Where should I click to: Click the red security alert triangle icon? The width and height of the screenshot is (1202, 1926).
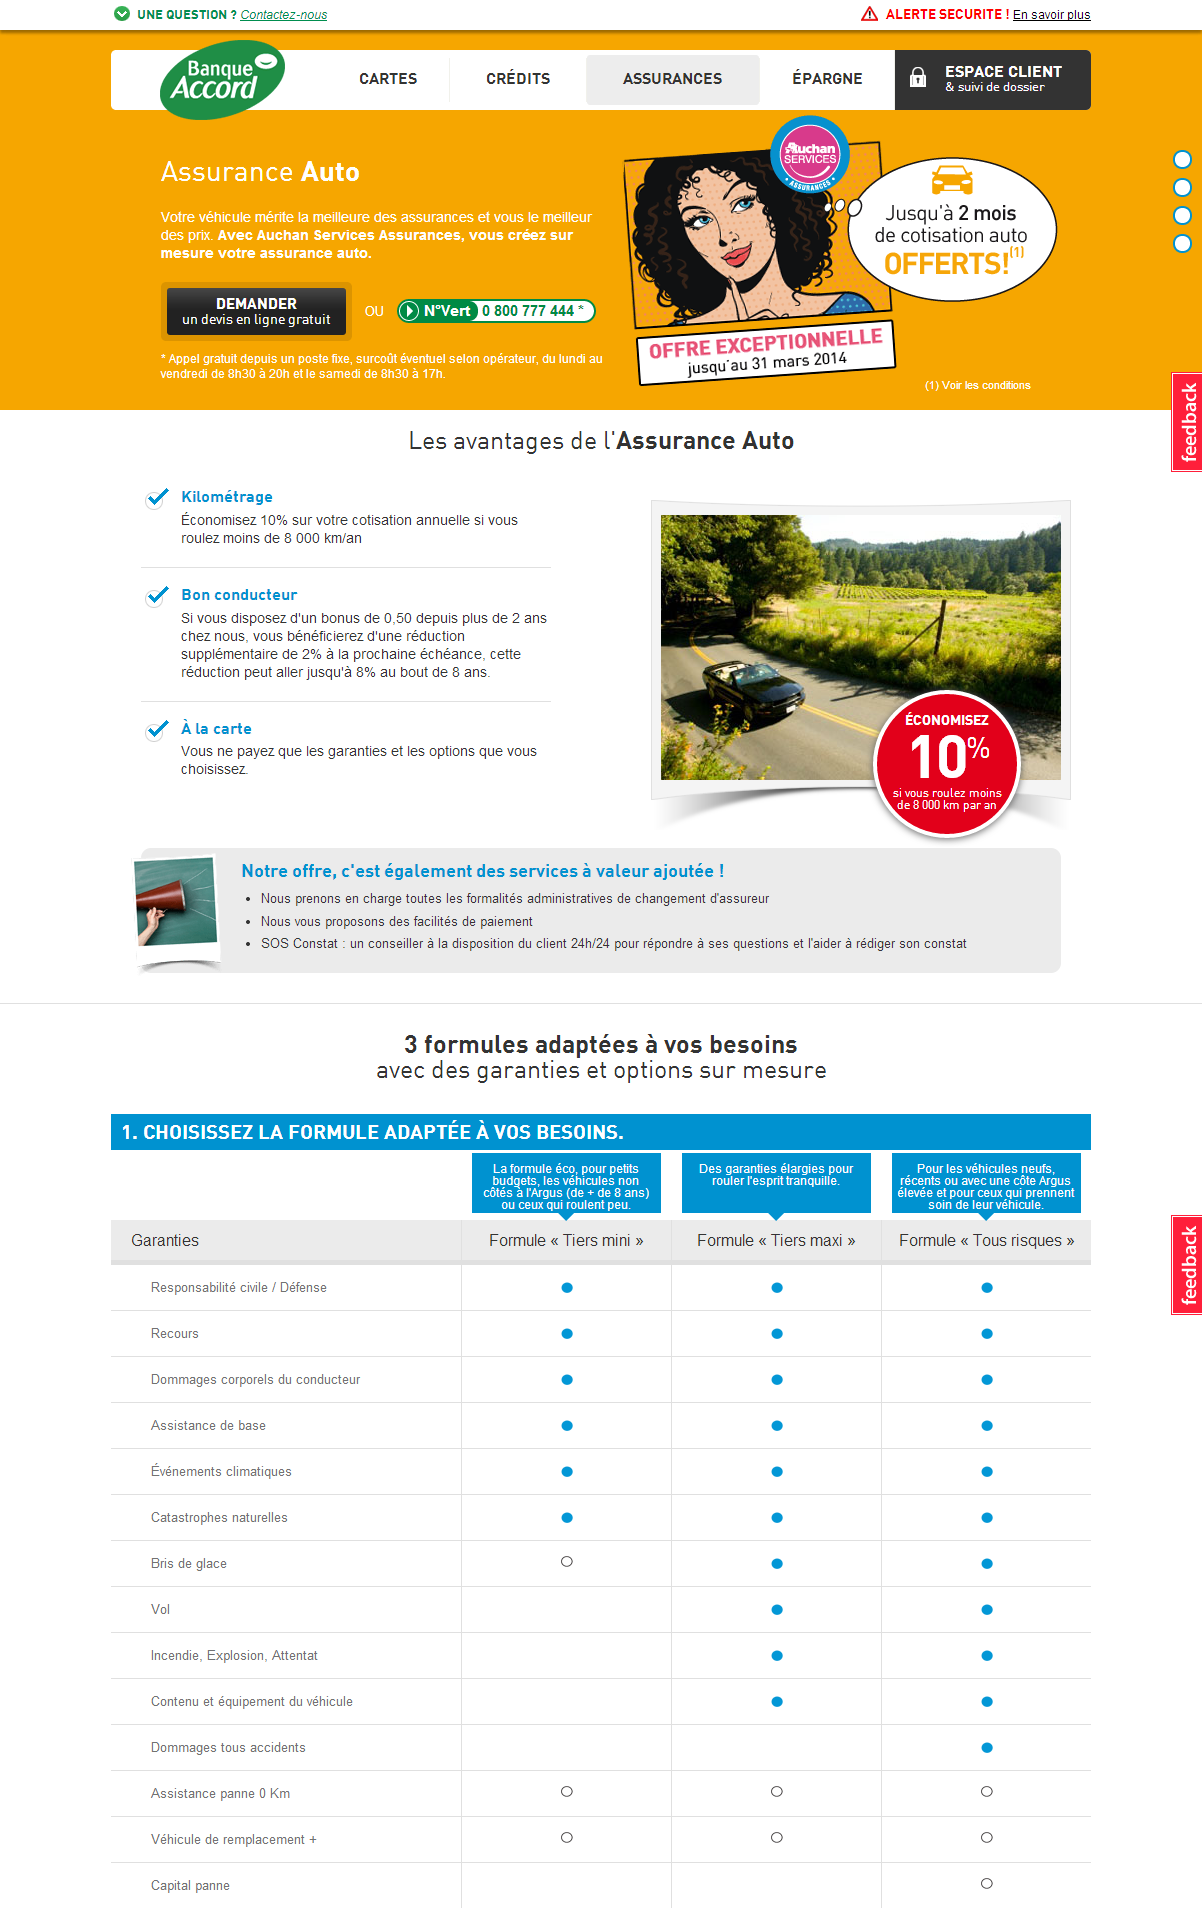[x=870, y=14]
